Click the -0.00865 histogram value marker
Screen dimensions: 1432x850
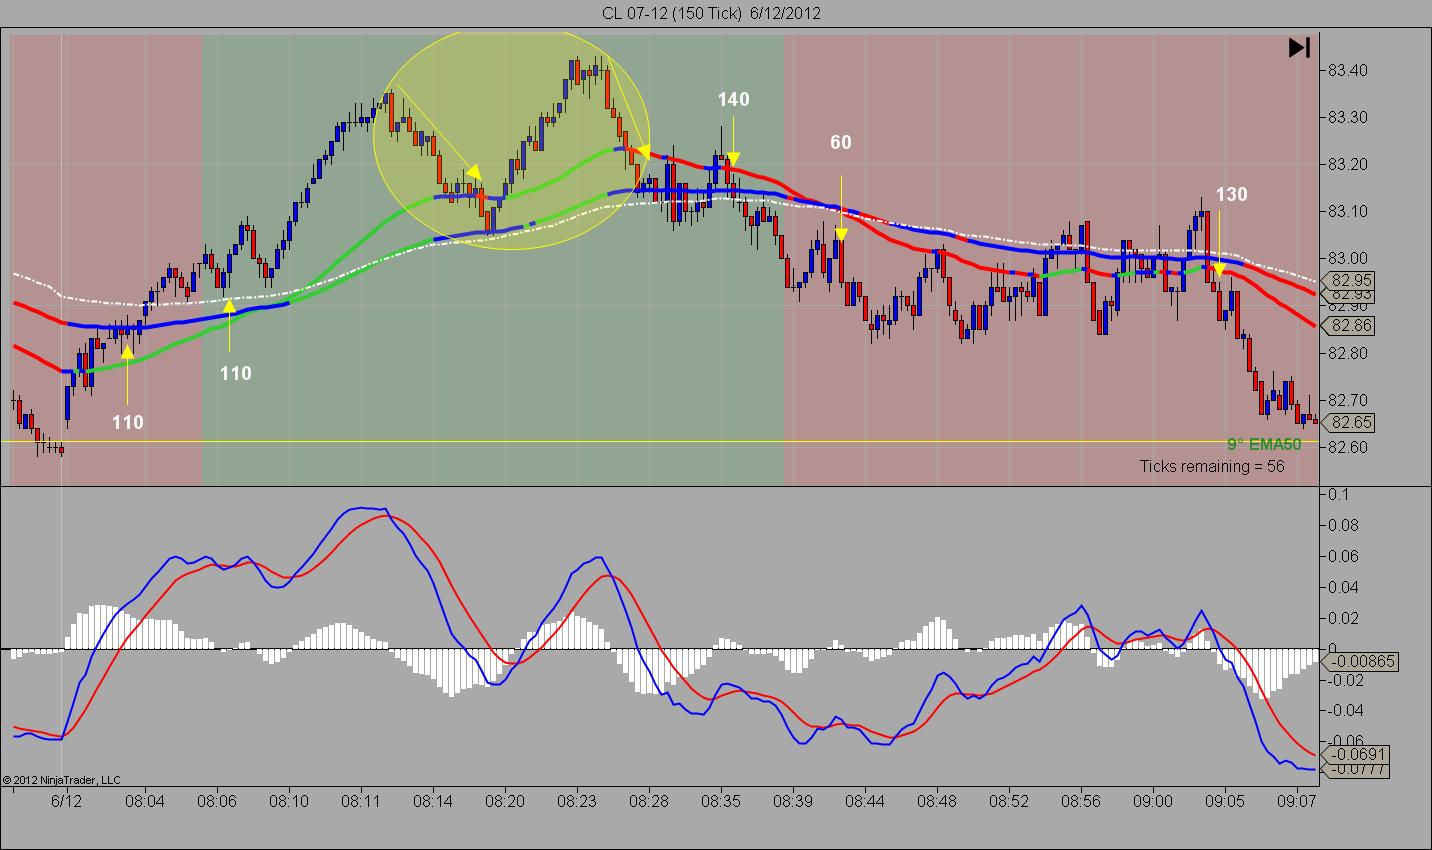(x=1360, y=661)
